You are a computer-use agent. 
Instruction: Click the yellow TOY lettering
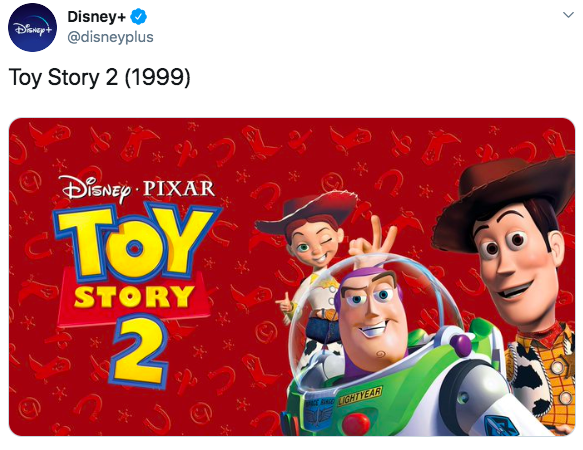pos(136,243)
